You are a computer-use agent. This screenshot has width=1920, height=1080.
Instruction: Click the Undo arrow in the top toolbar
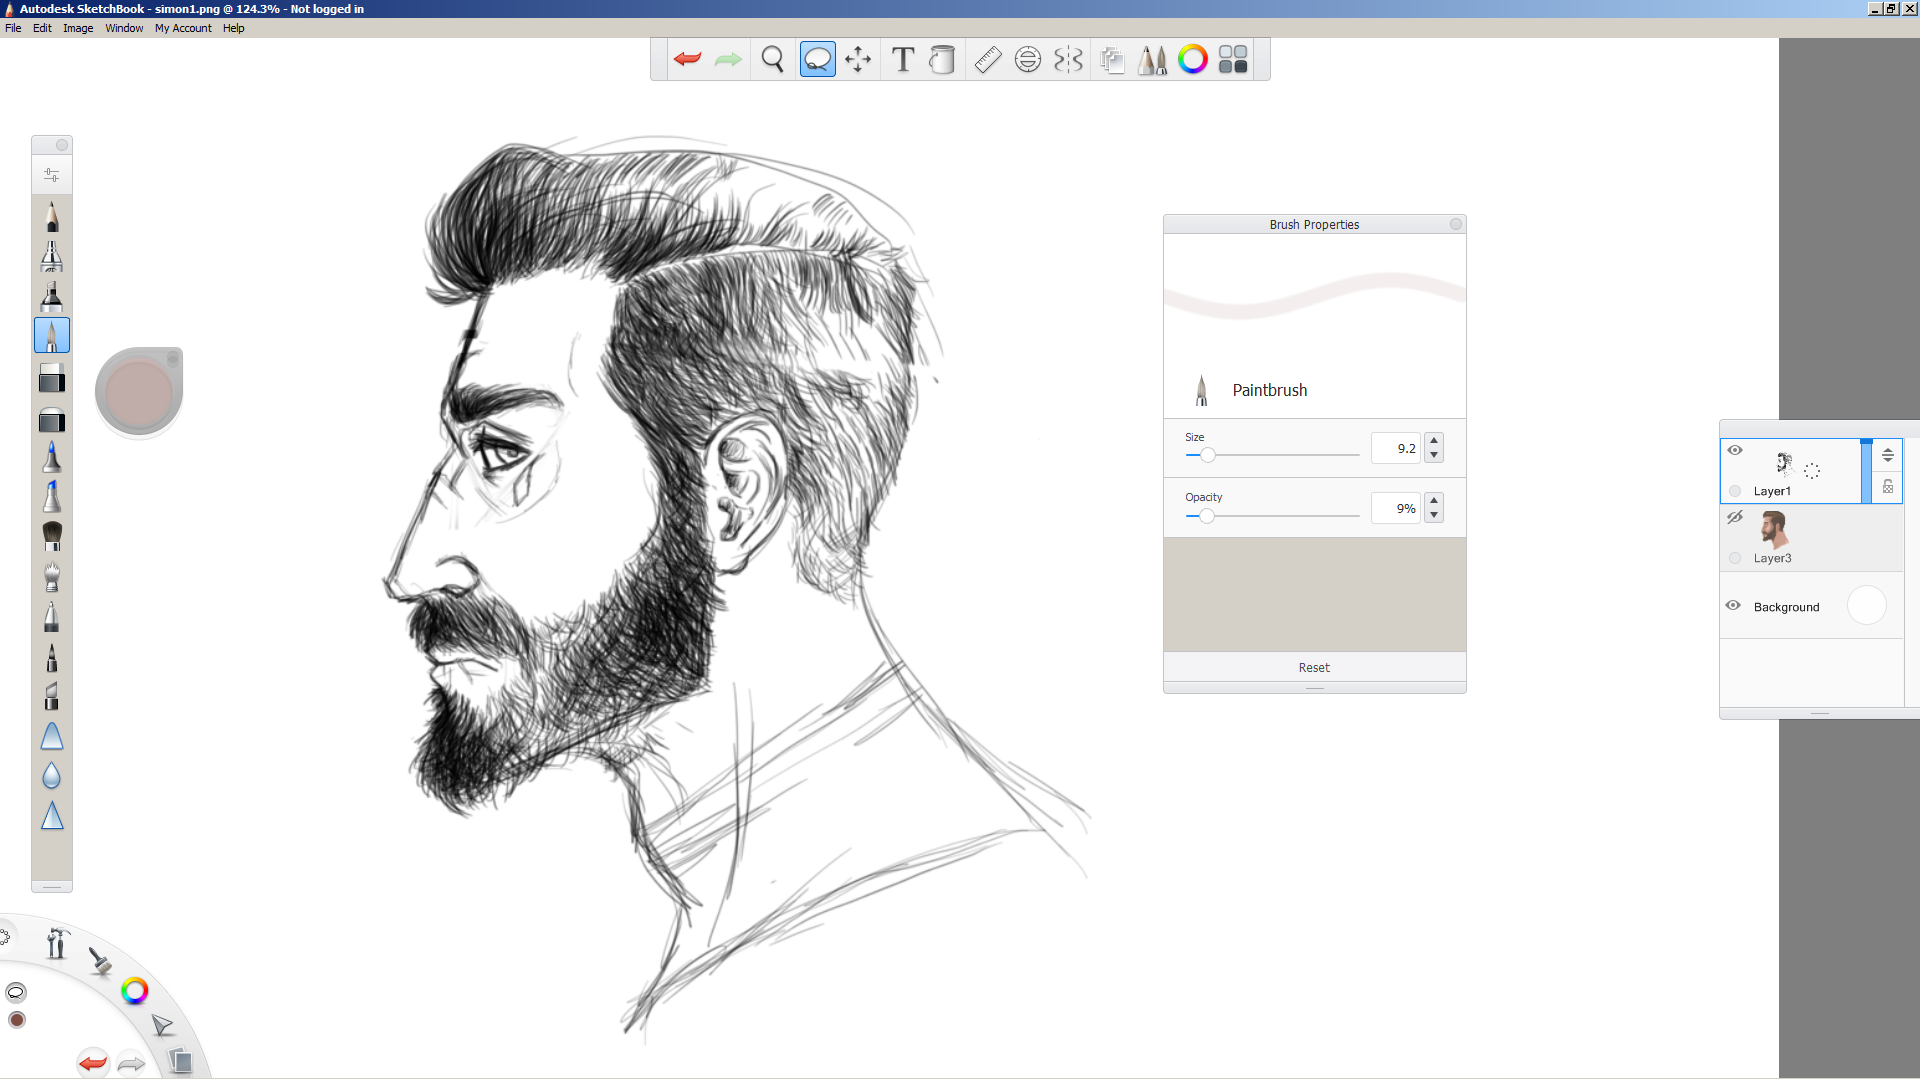pyautogui.click(x=687, y=59)
